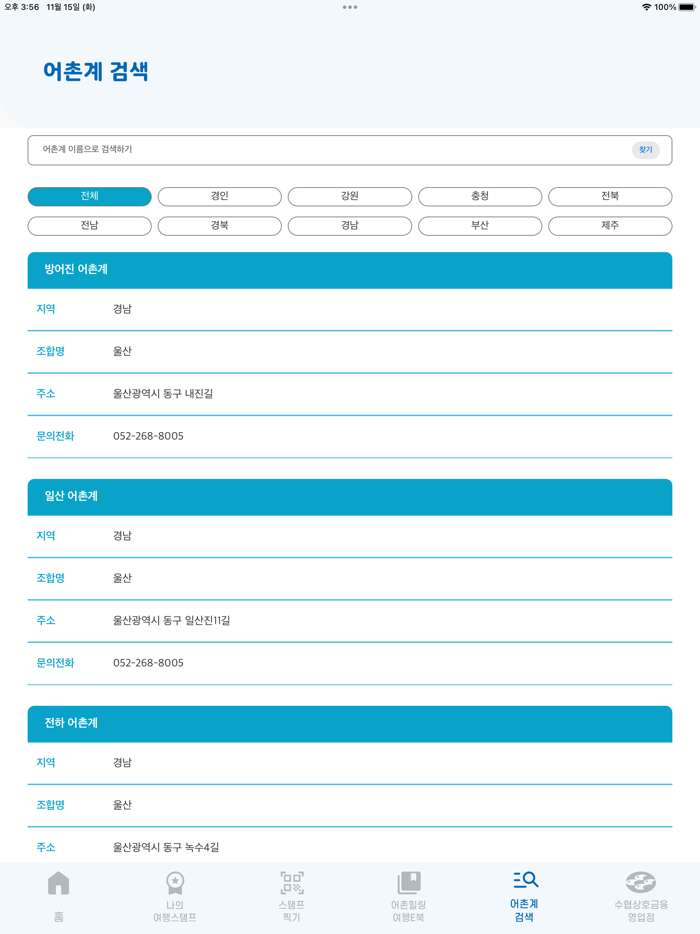Click 울산 조합명 value in 일산 card
The height and width of the screenshot is (934, 700).
pyautogui.click(x=122, y=578)
